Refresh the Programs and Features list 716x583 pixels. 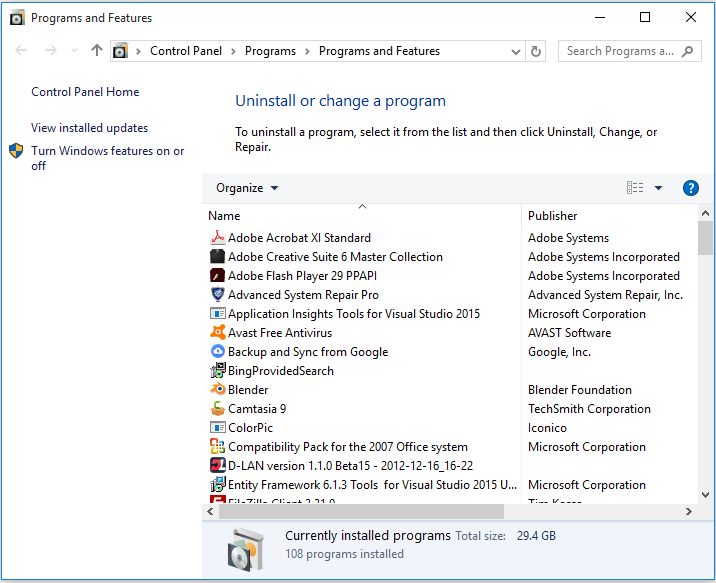pyautogui.click(x=536, y=51)
